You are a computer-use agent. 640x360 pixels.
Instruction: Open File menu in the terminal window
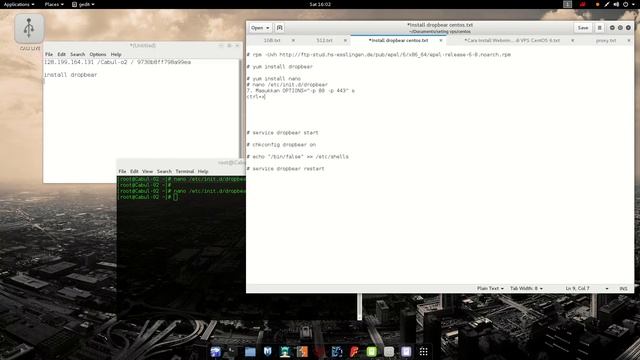point(122,171)
